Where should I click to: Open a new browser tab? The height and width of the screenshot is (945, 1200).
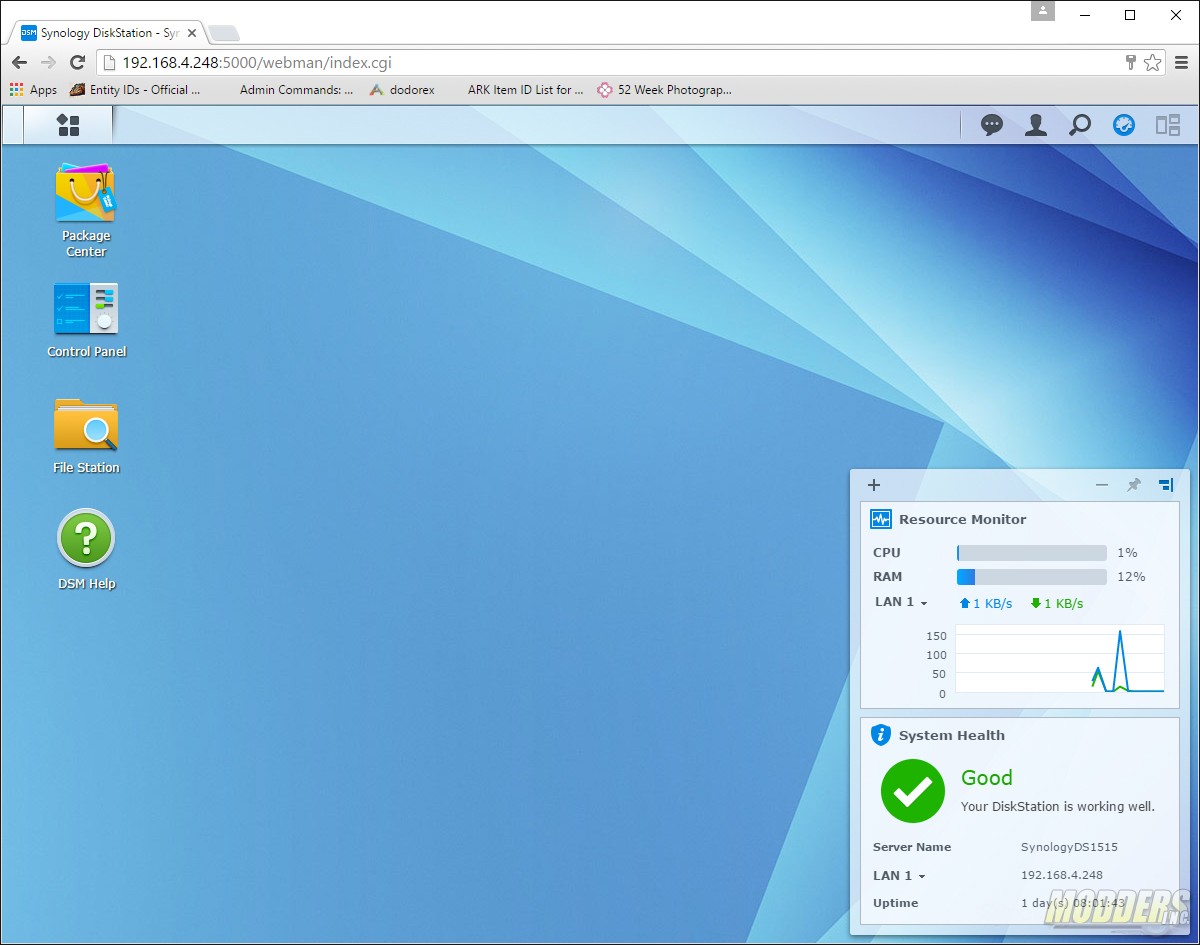[223, 34]
